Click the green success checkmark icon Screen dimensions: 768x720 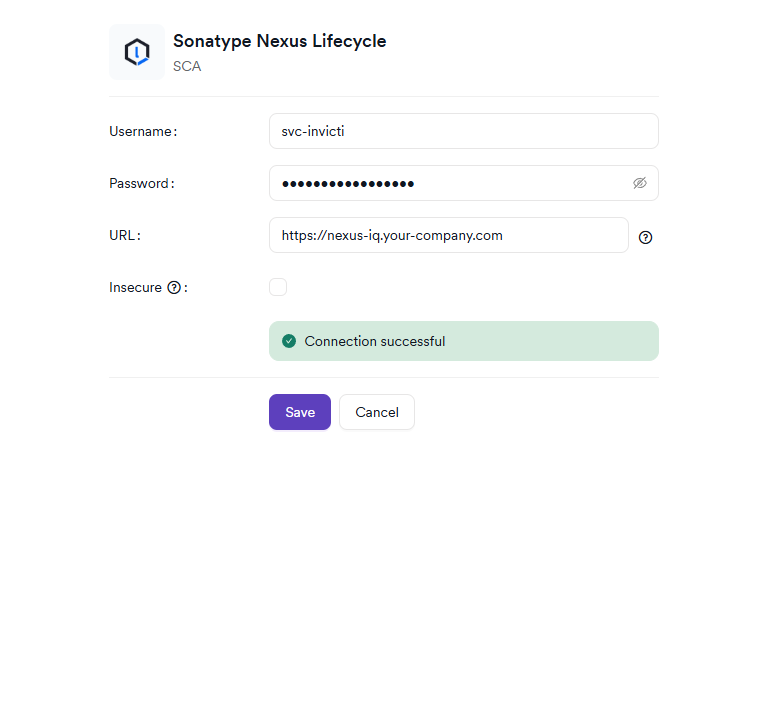(289, 341)
